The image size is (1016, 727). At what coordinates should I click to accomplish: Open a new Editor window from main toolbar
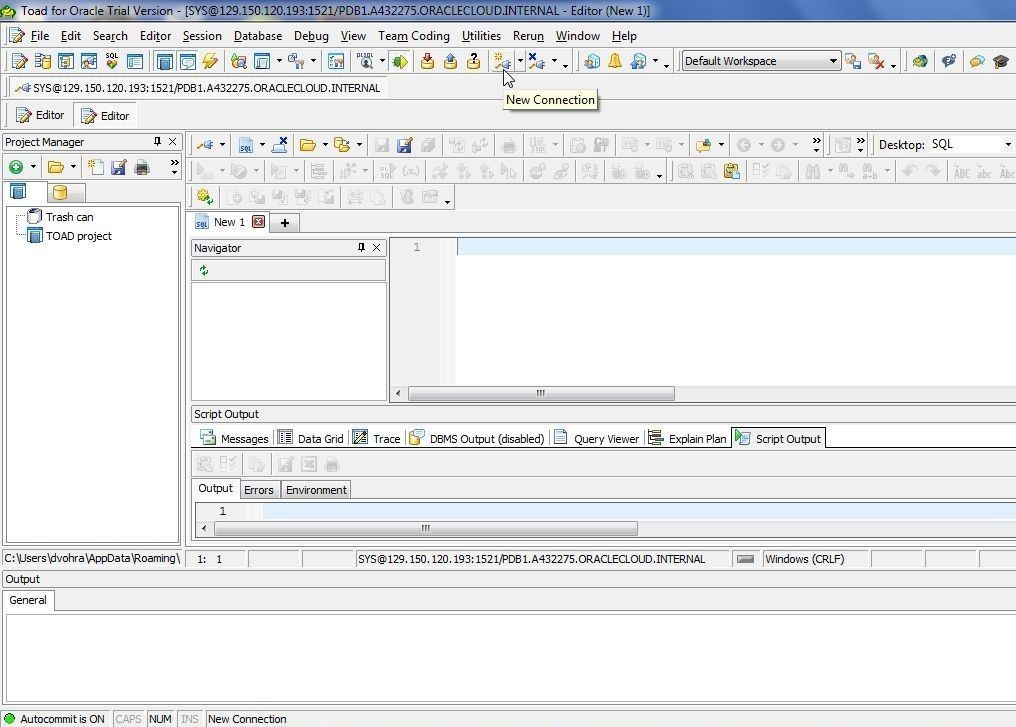coord(19,62)
